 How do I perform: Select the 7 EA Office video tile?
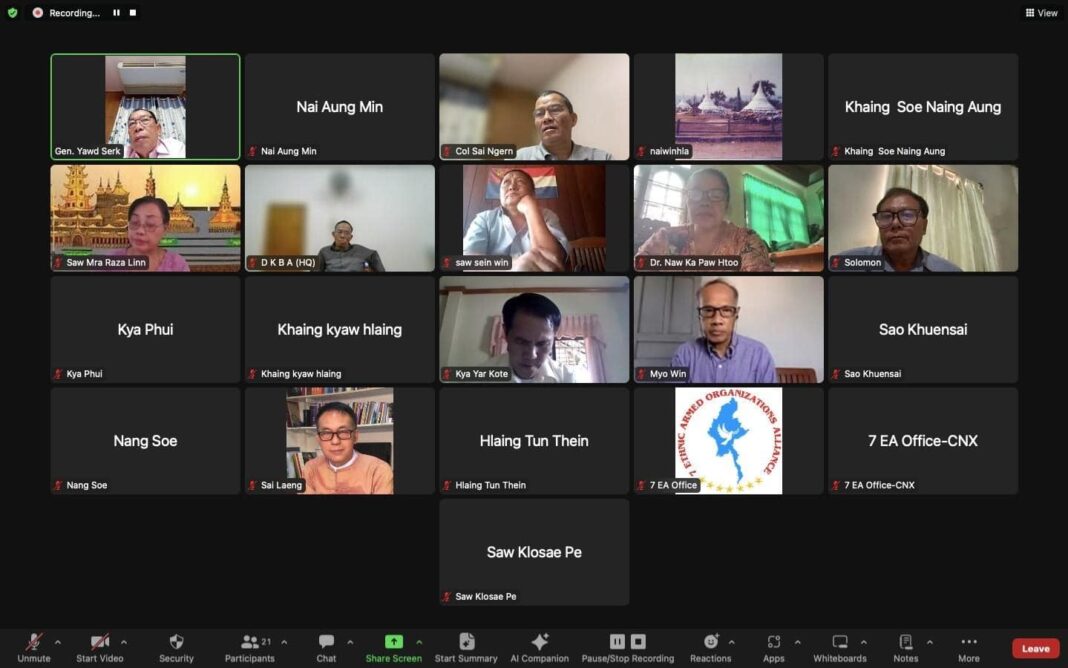point(728,441)
